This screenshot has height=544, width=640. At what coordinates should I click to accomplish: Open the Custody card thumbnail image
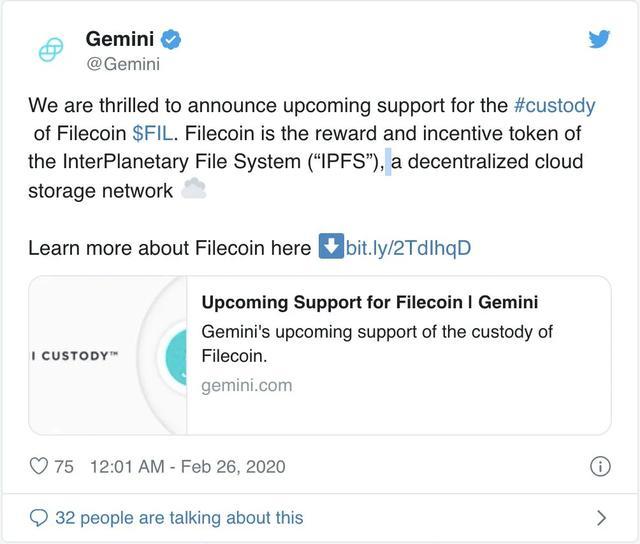(x=108, y=355)
